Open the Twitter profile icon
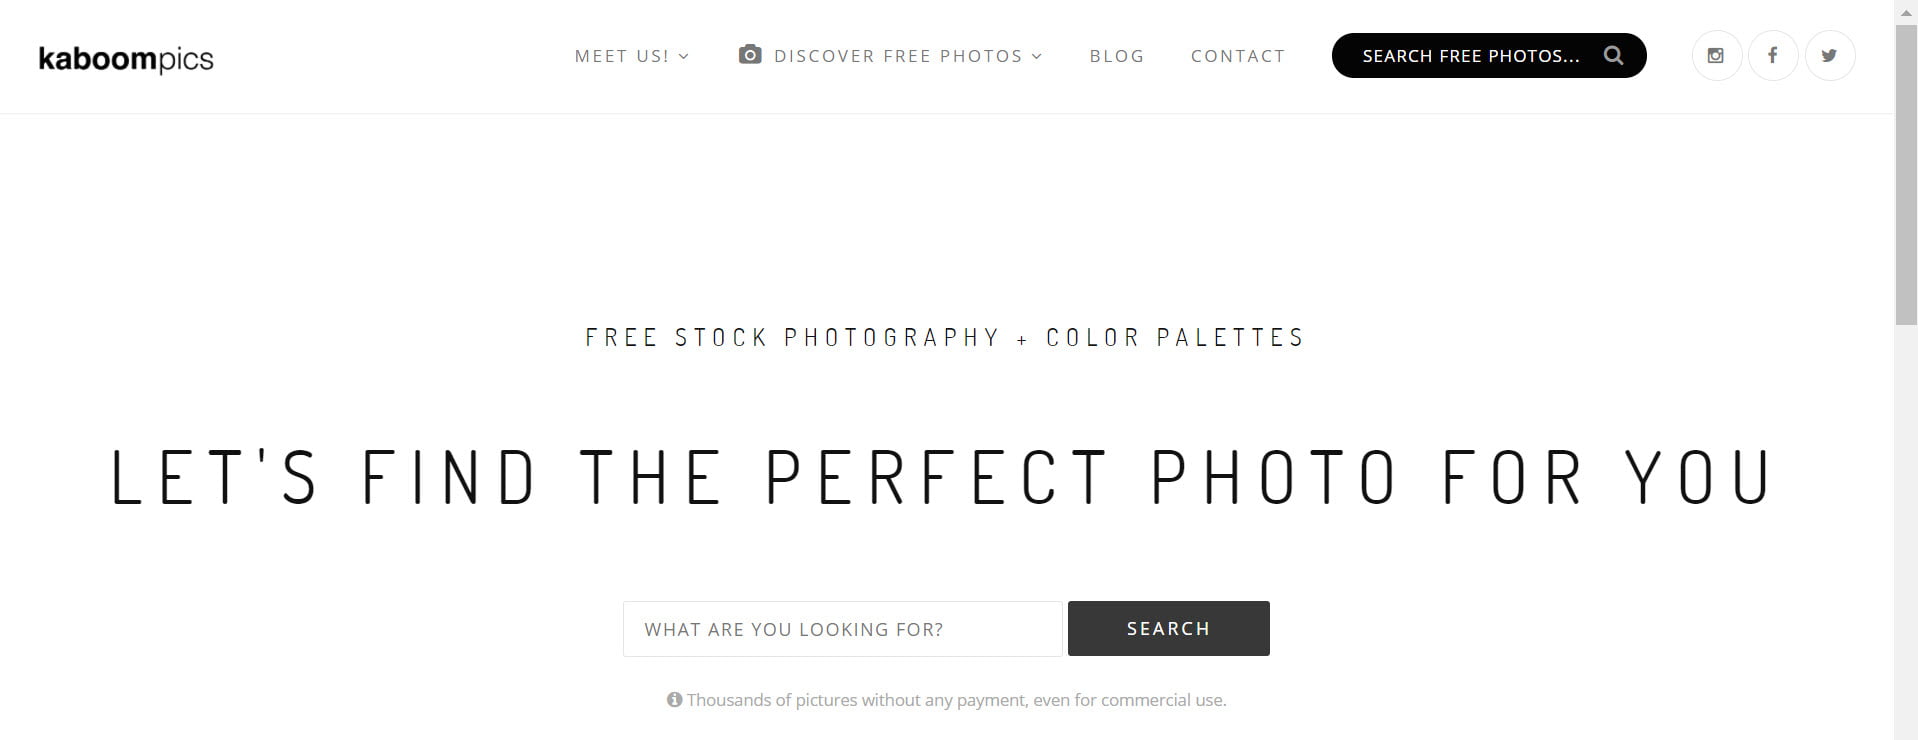Image resolution: width=1918 pixels, height=740 pixels. pos(1829,56)
